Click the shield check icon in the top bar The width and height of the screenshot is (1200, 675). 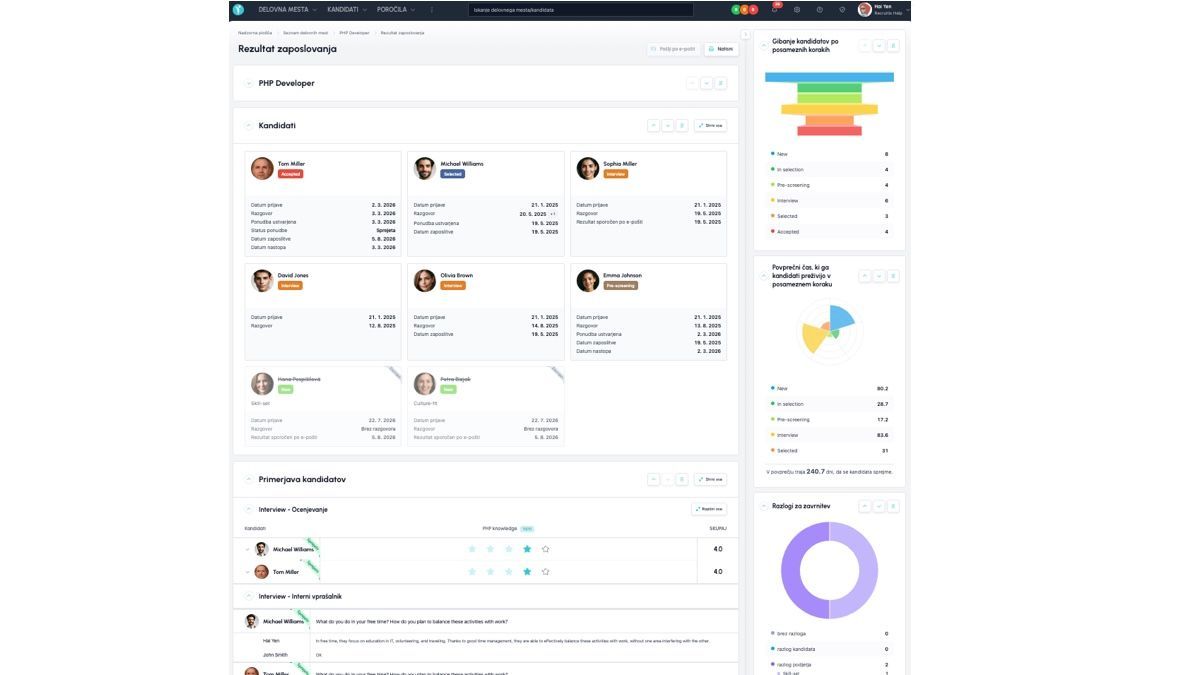[842, 9]
